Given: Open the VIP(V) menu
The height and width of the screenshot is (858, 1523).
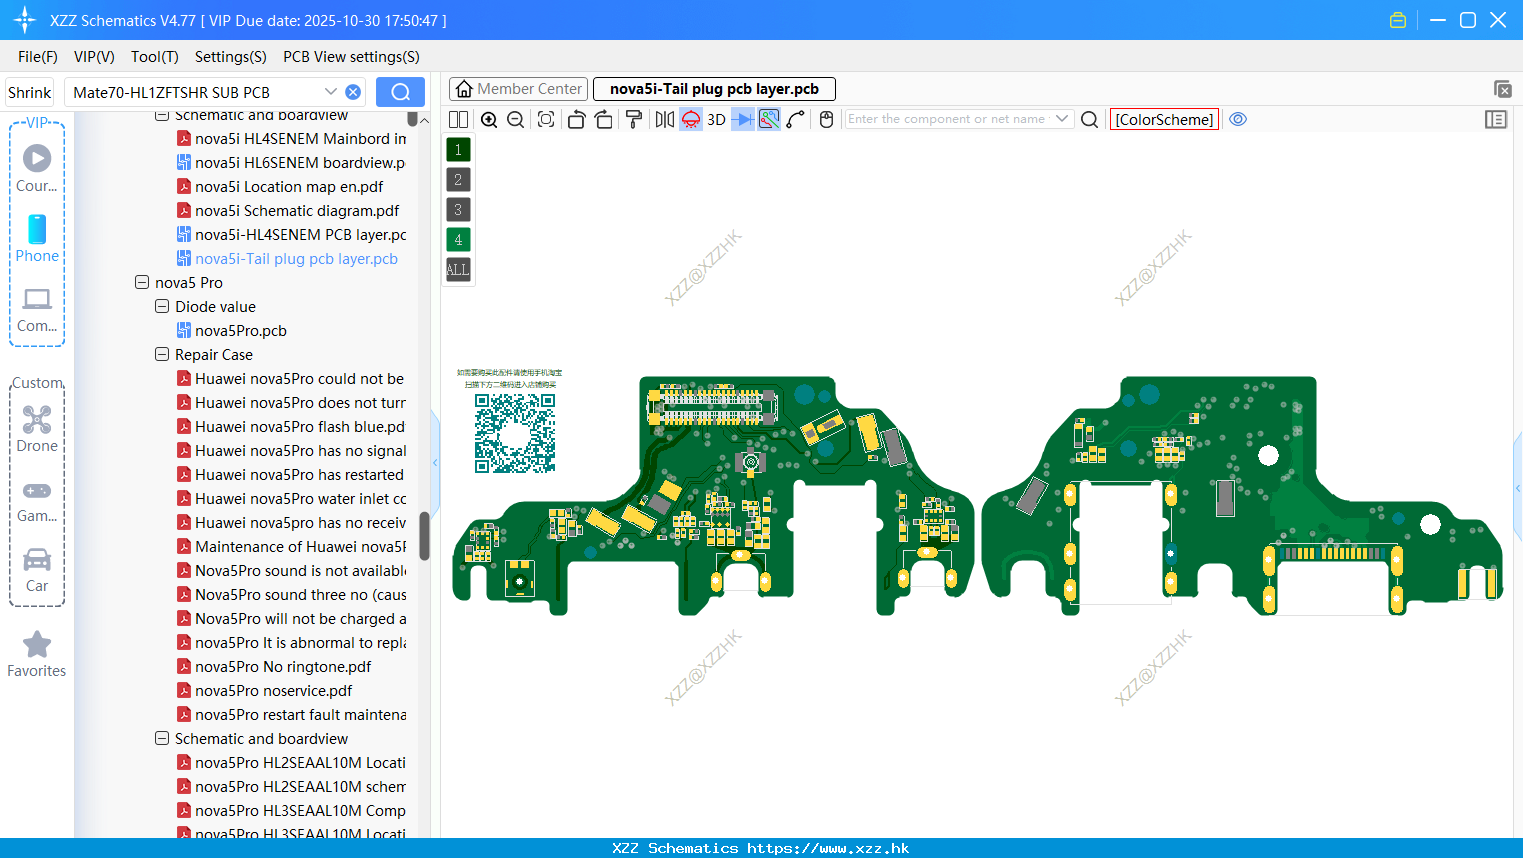Looking at the screenshot, I should point(94,57).
